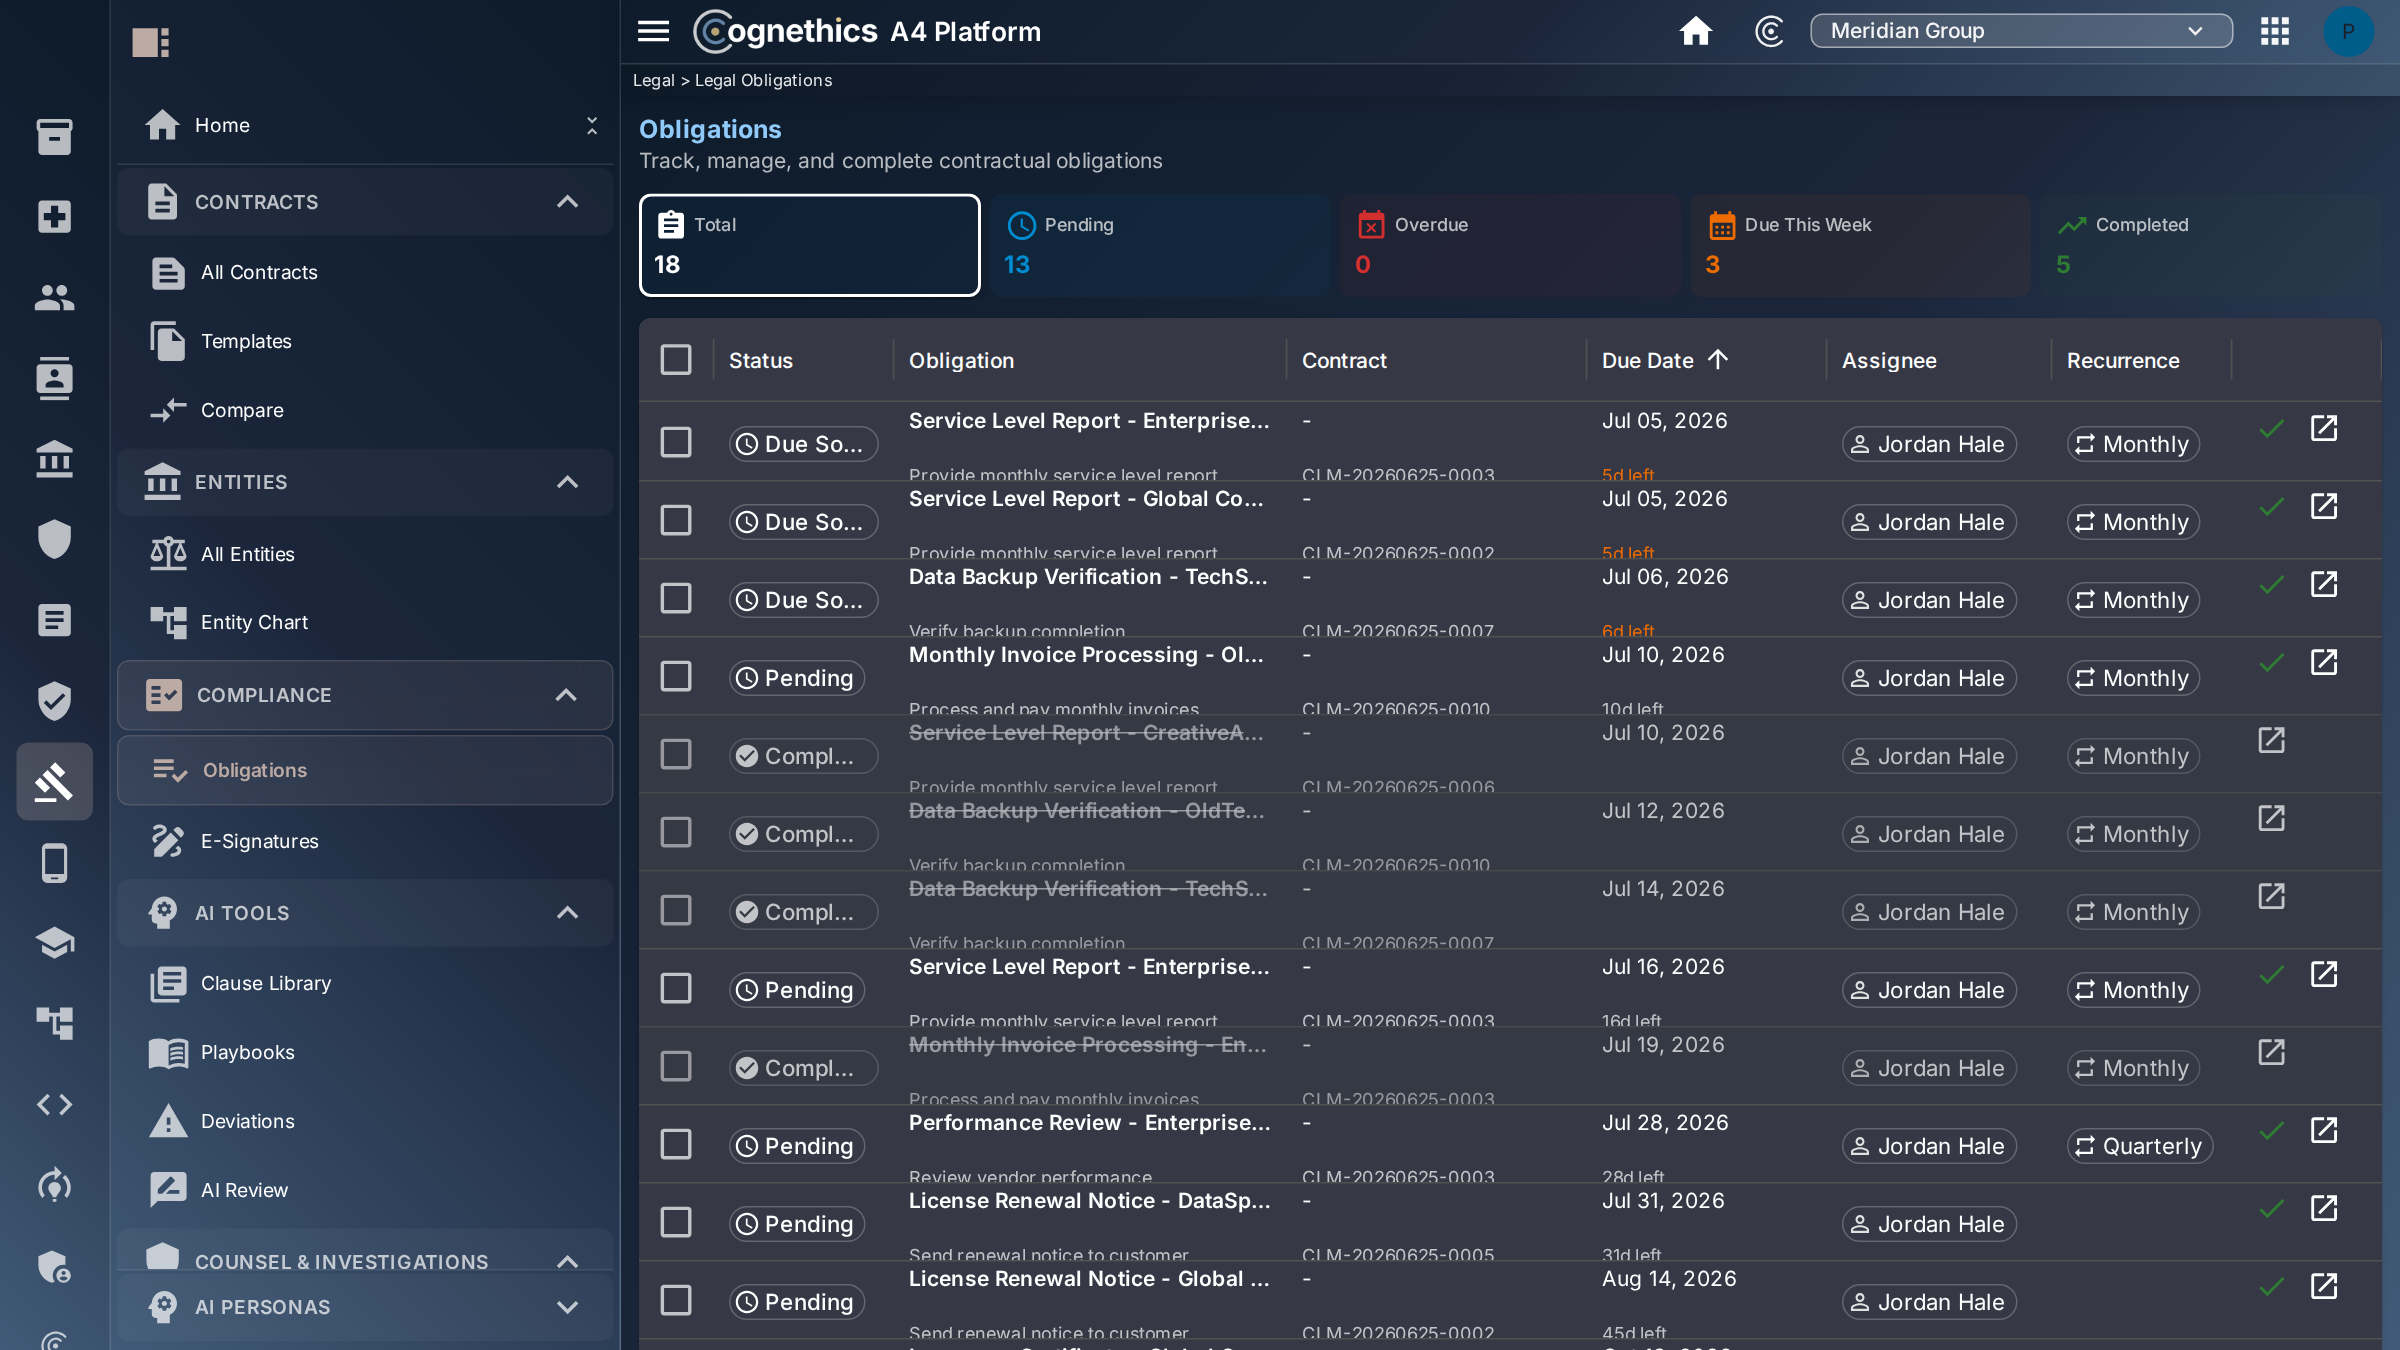Click the collapse arrows next to Home
The image size is (2400, 1350).
click(x=592, y=125)
